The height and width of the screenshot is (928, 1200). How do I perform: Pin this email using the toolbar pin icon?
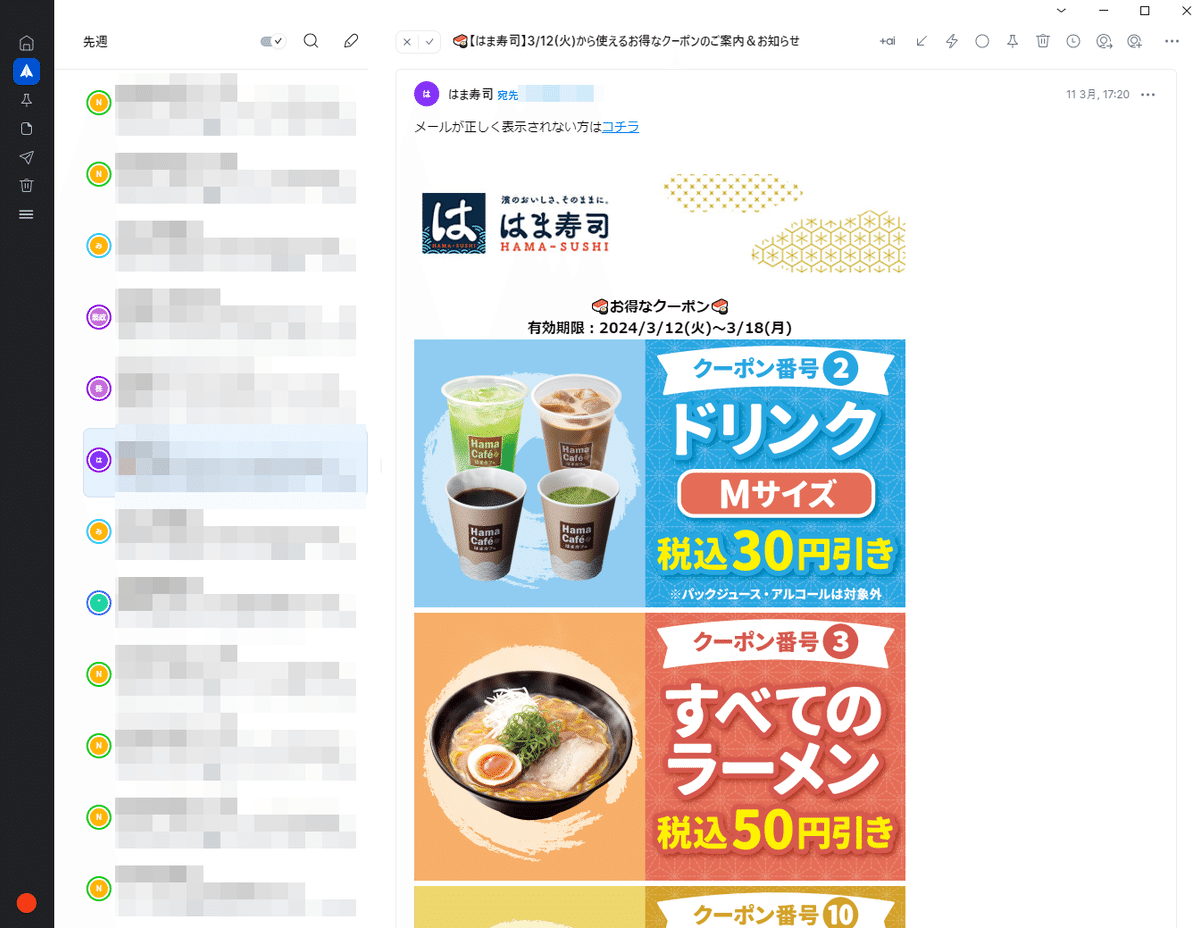pyautogui.click(x=1012, y=41)
